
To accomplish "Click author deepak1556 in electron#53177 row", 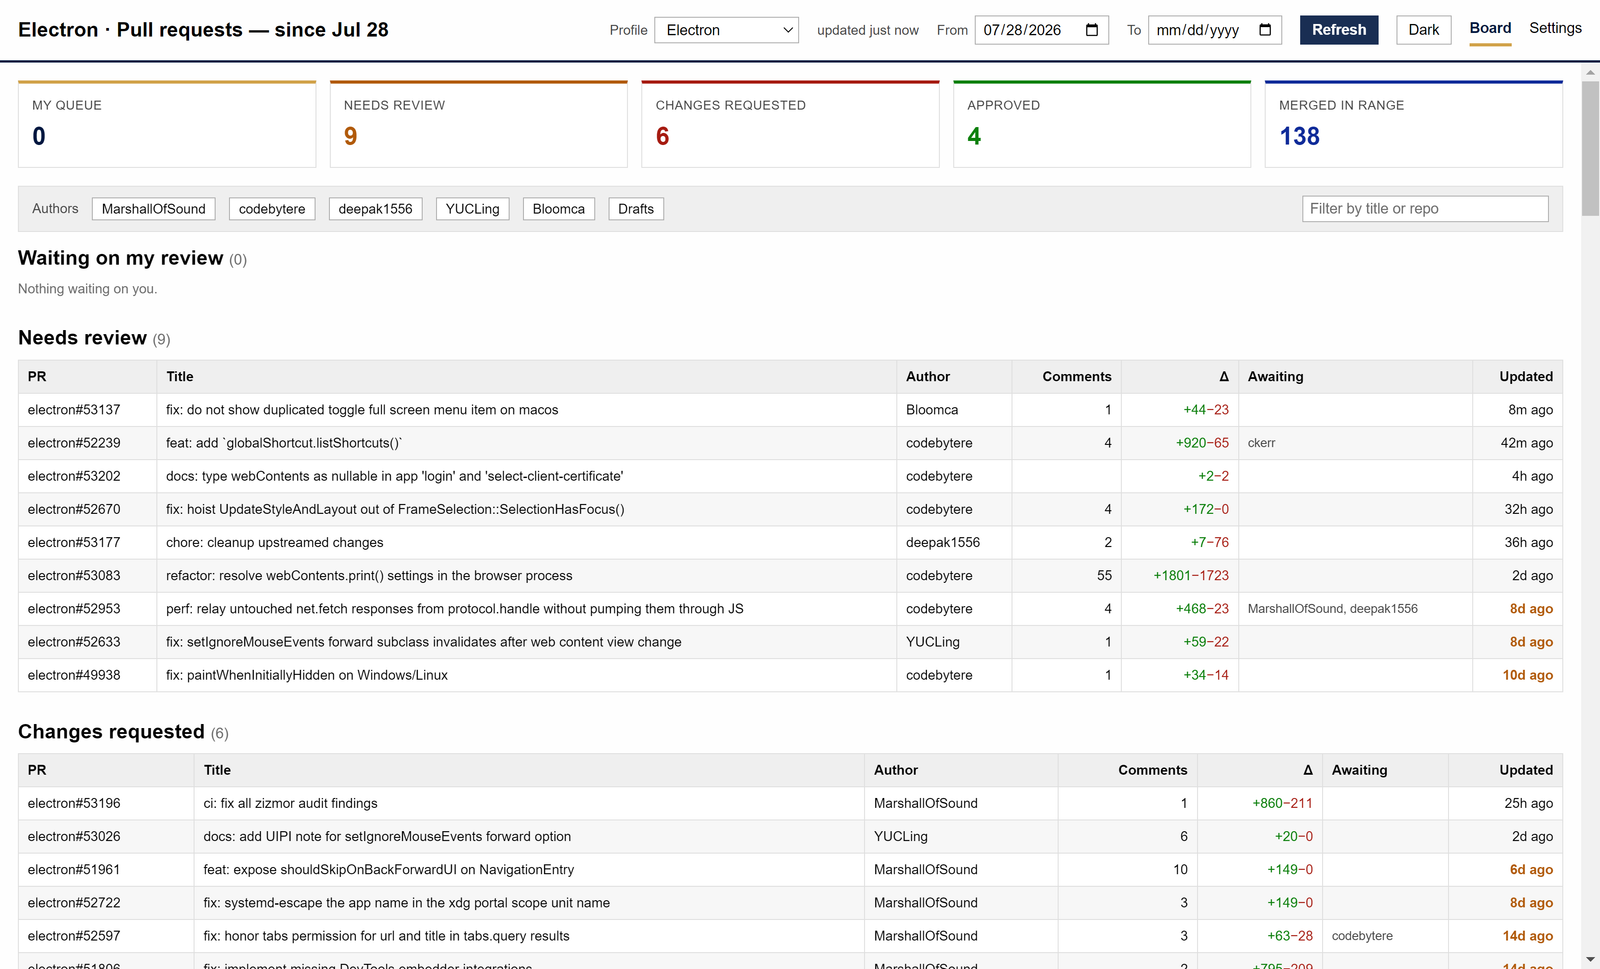I will [943, 542].
